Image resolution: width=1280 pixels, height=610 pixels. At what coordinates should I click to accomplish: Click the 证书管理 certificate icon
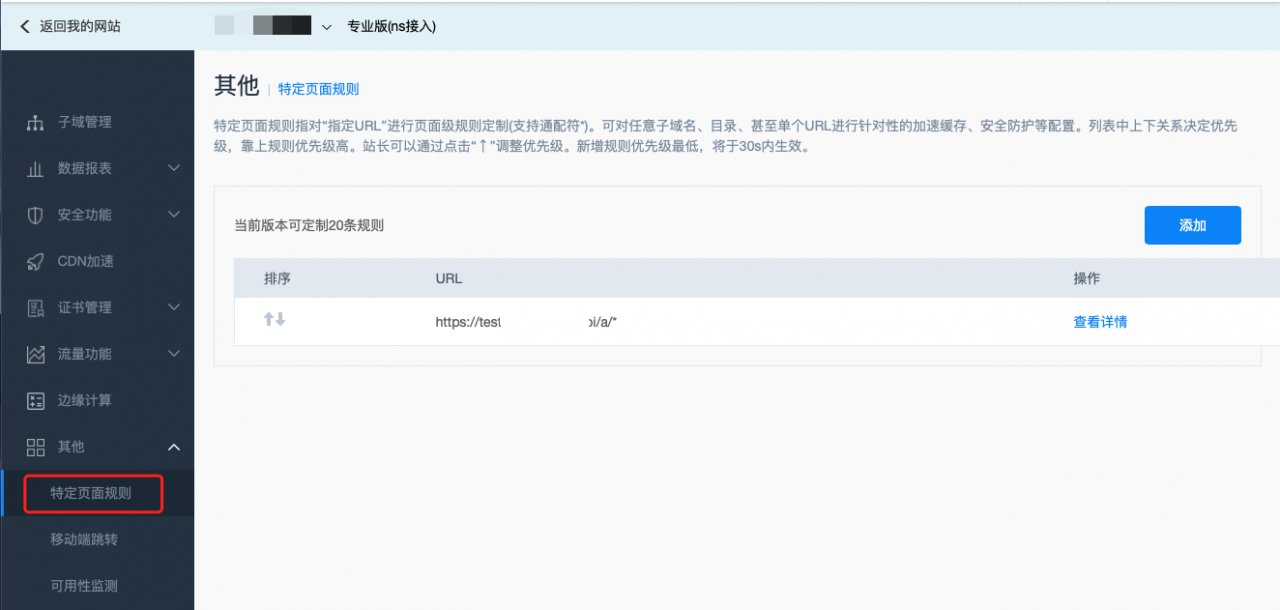(36, 308)
